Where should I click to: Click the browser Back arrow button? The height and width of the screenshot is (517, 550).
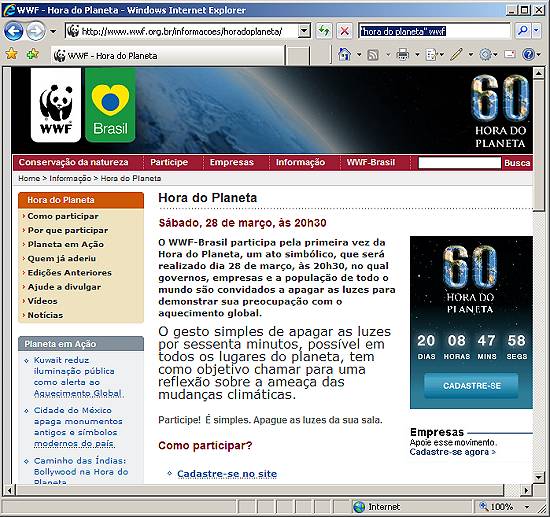tap(13, 31)
